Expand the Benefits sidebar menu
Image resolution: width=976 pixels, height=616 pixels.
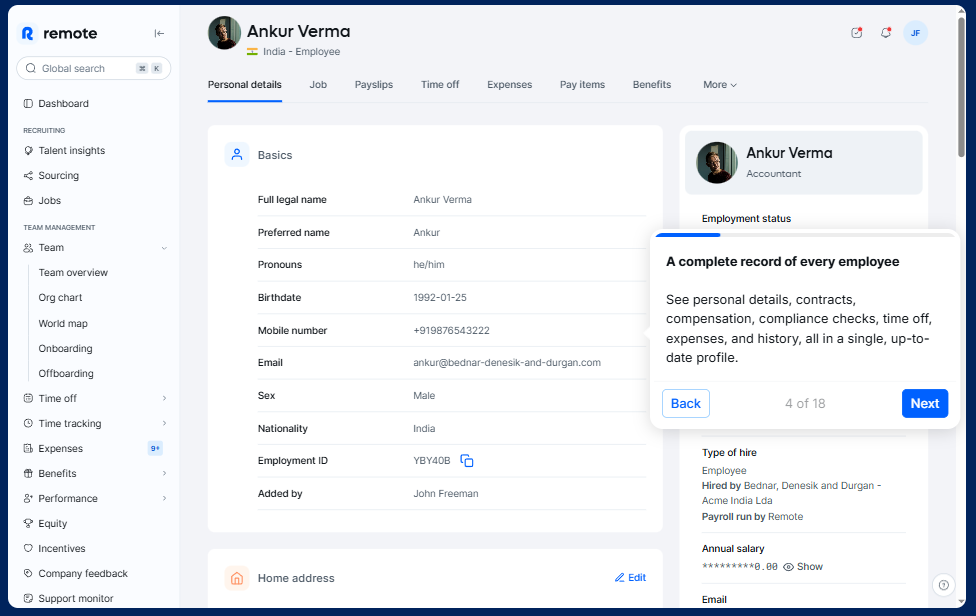tap(164, 474)
